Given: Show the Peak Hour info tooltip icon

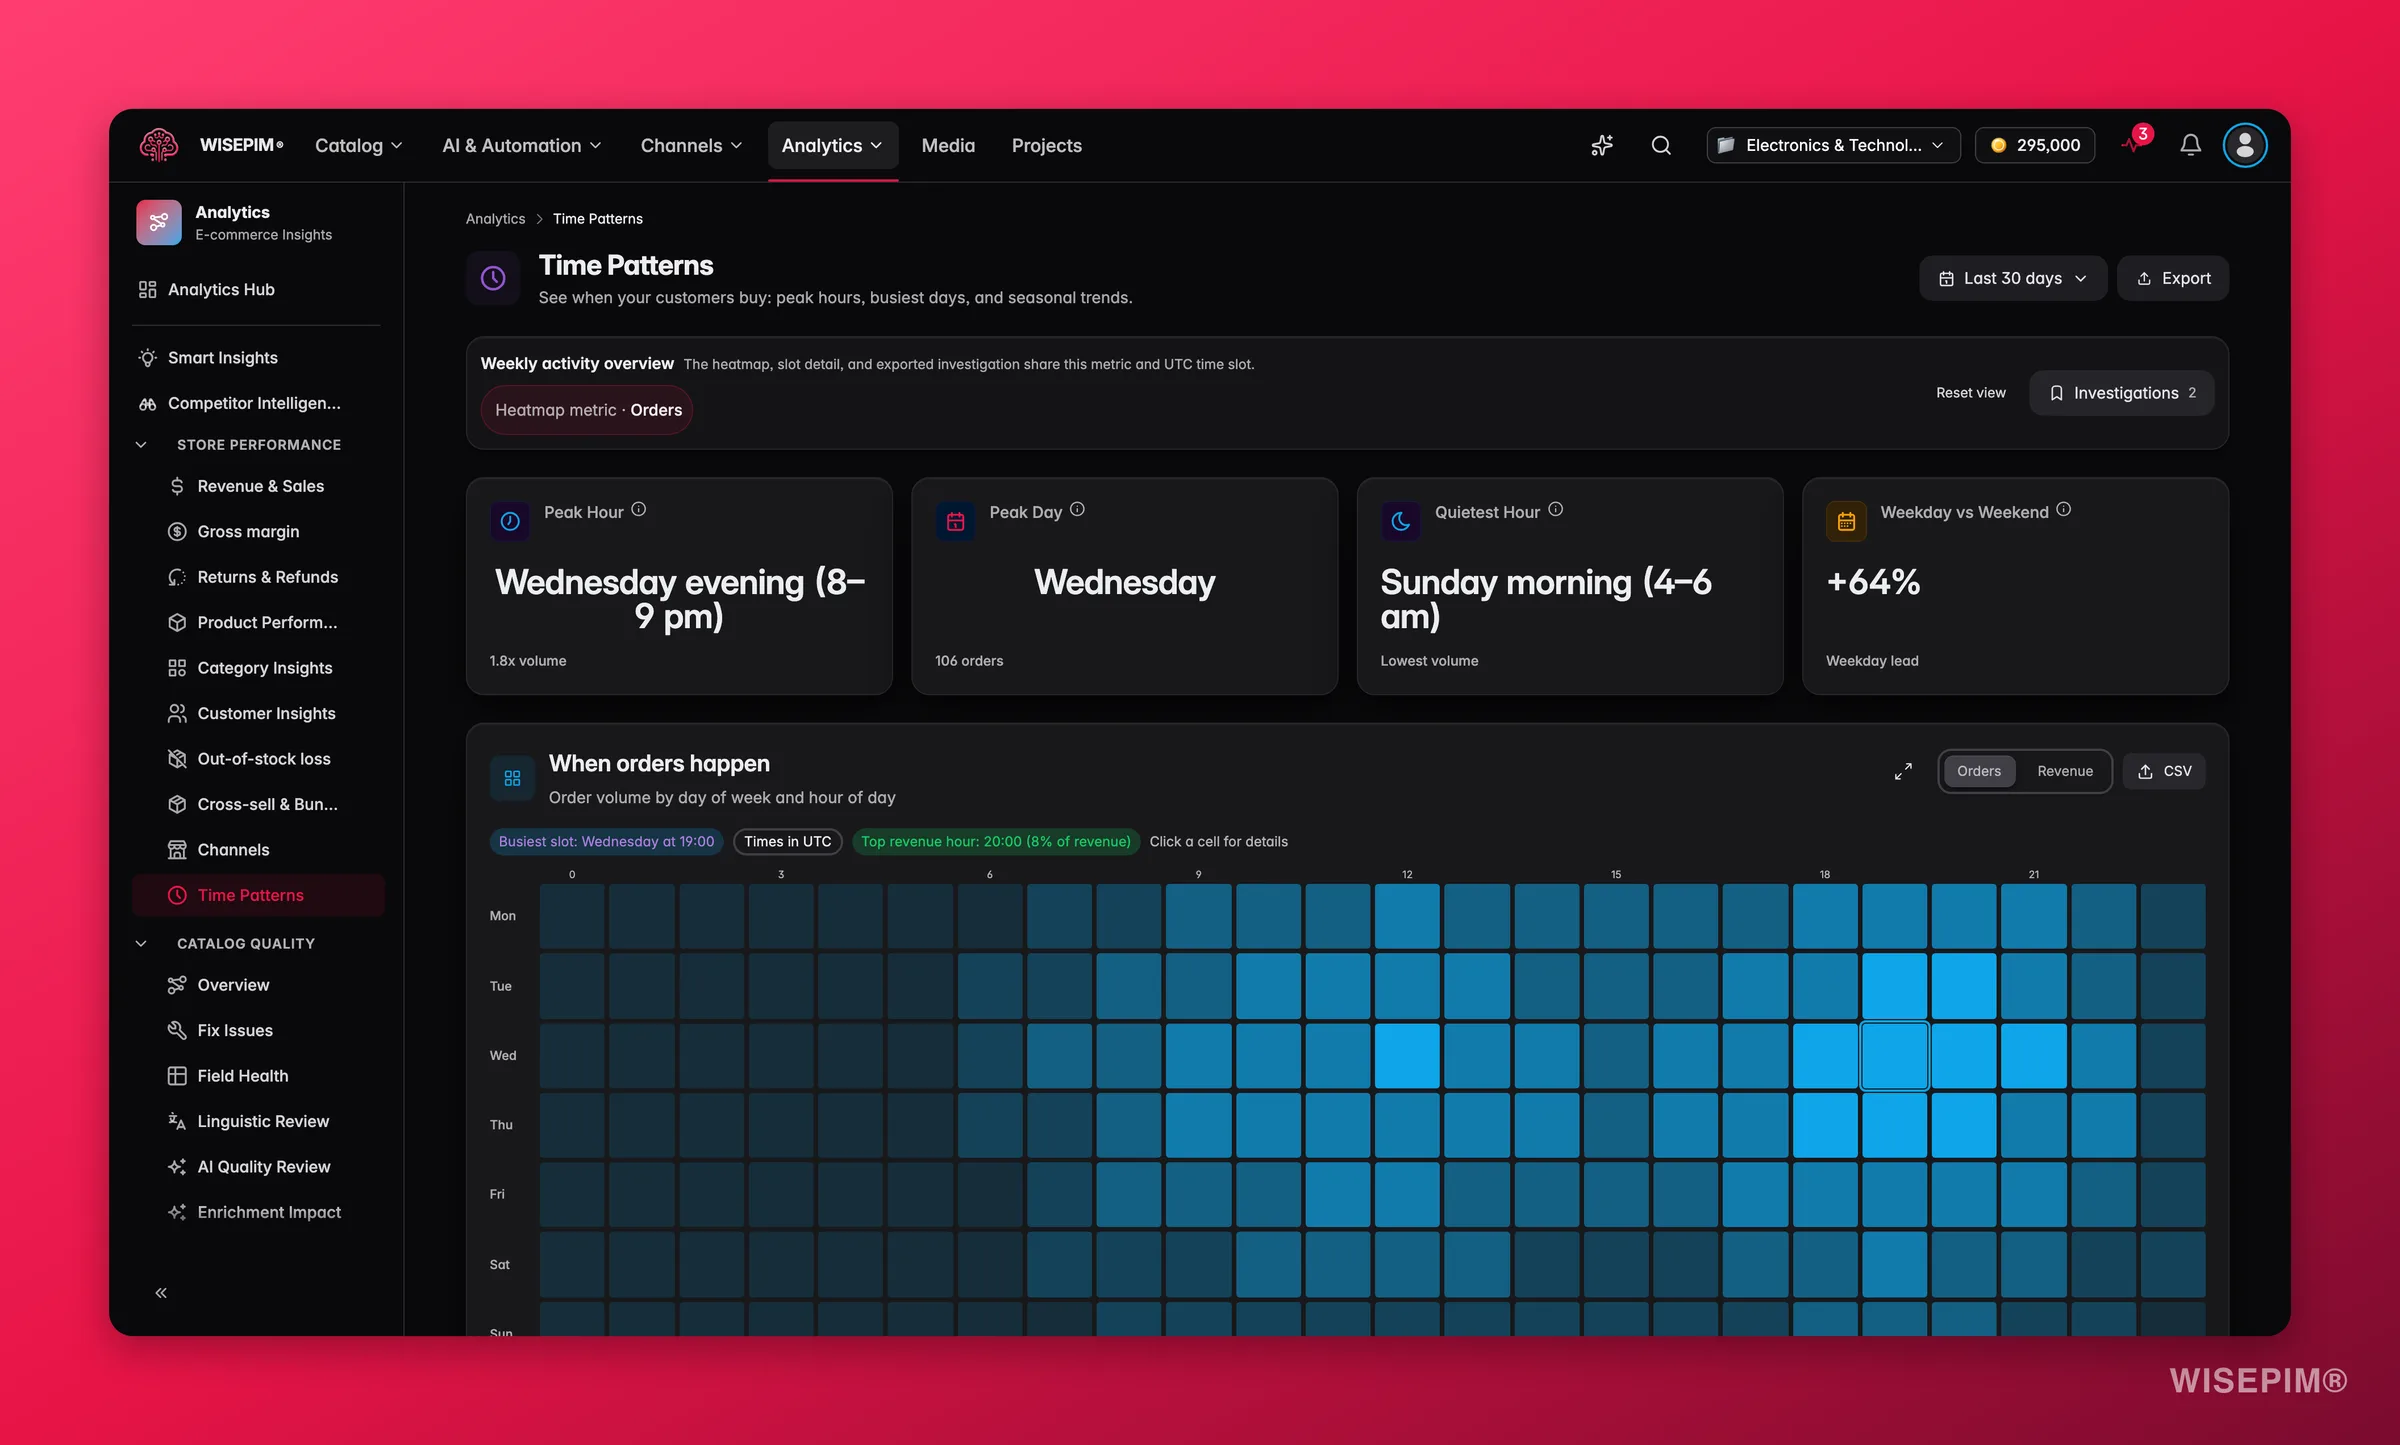Looking at the screenshot, I should [639, 510].
